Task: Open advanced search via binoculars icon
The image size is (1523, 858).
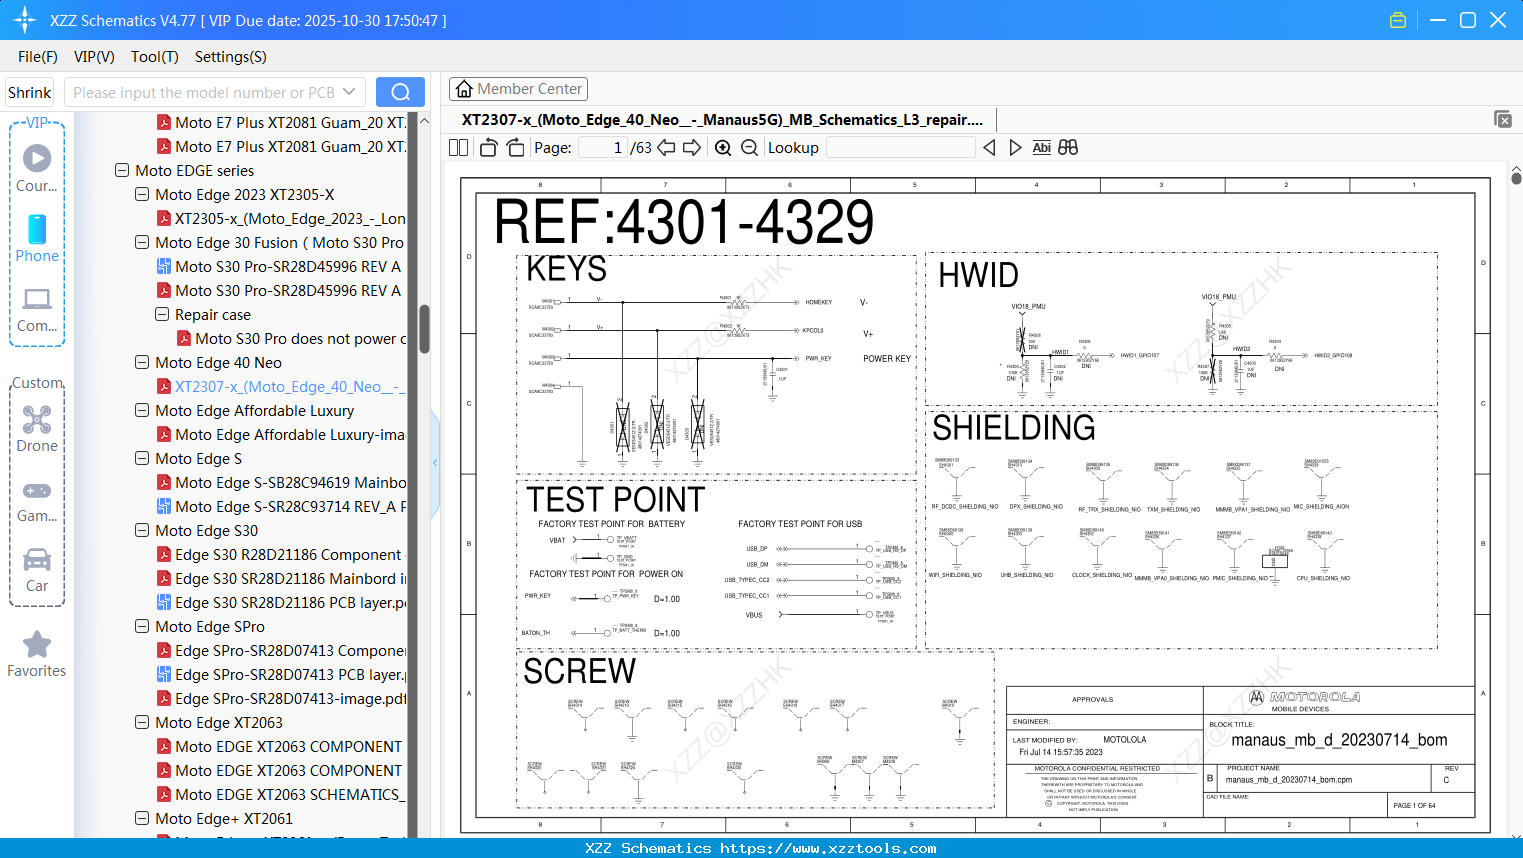Action: (x=1067, y=147)
